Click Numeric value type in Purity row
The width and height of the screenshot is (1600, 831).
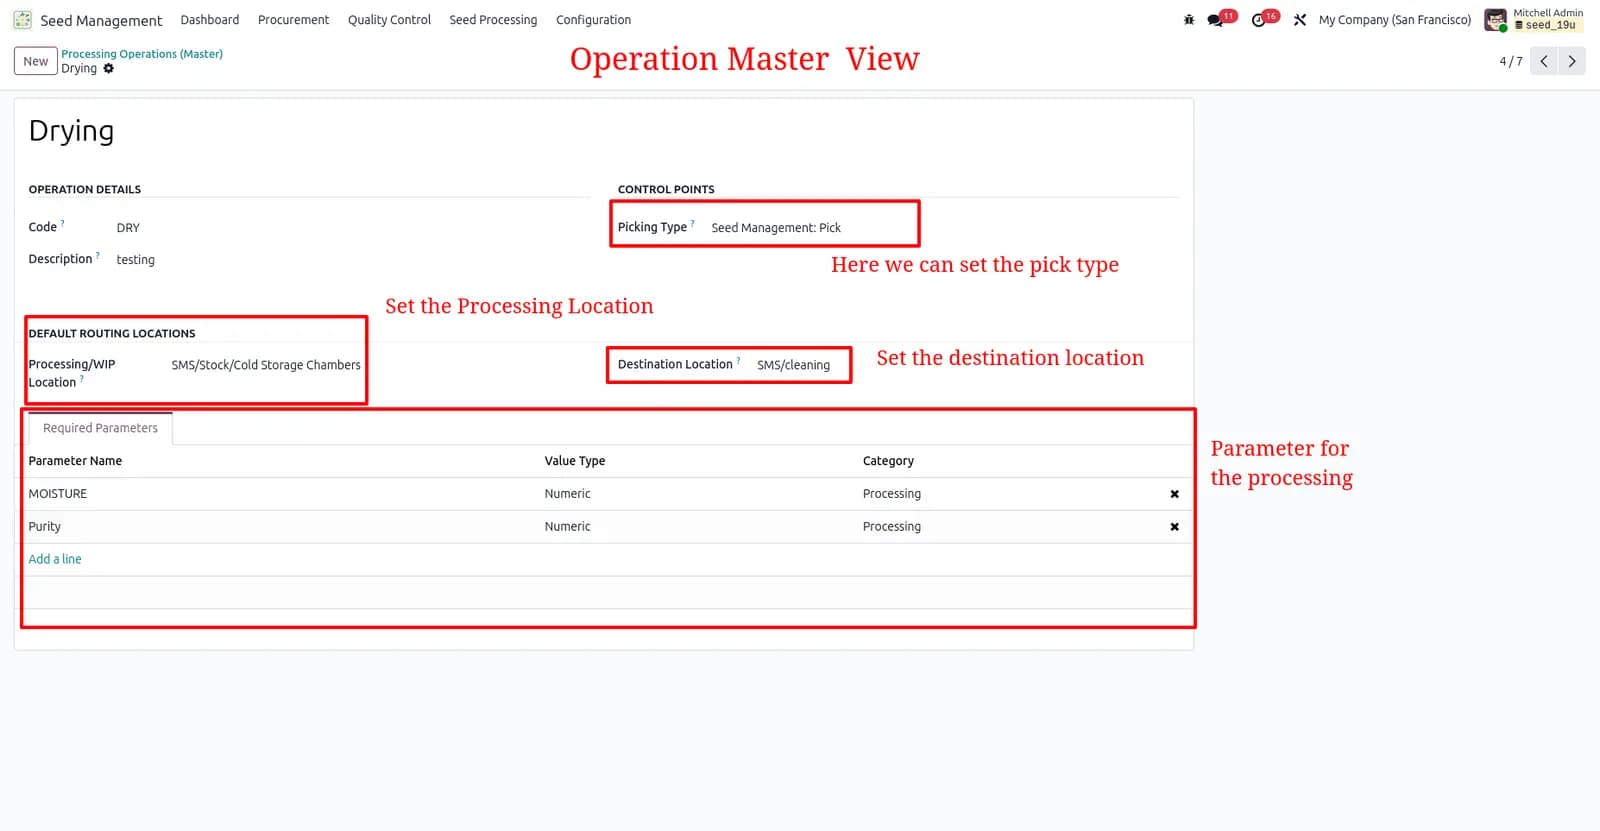568,527
